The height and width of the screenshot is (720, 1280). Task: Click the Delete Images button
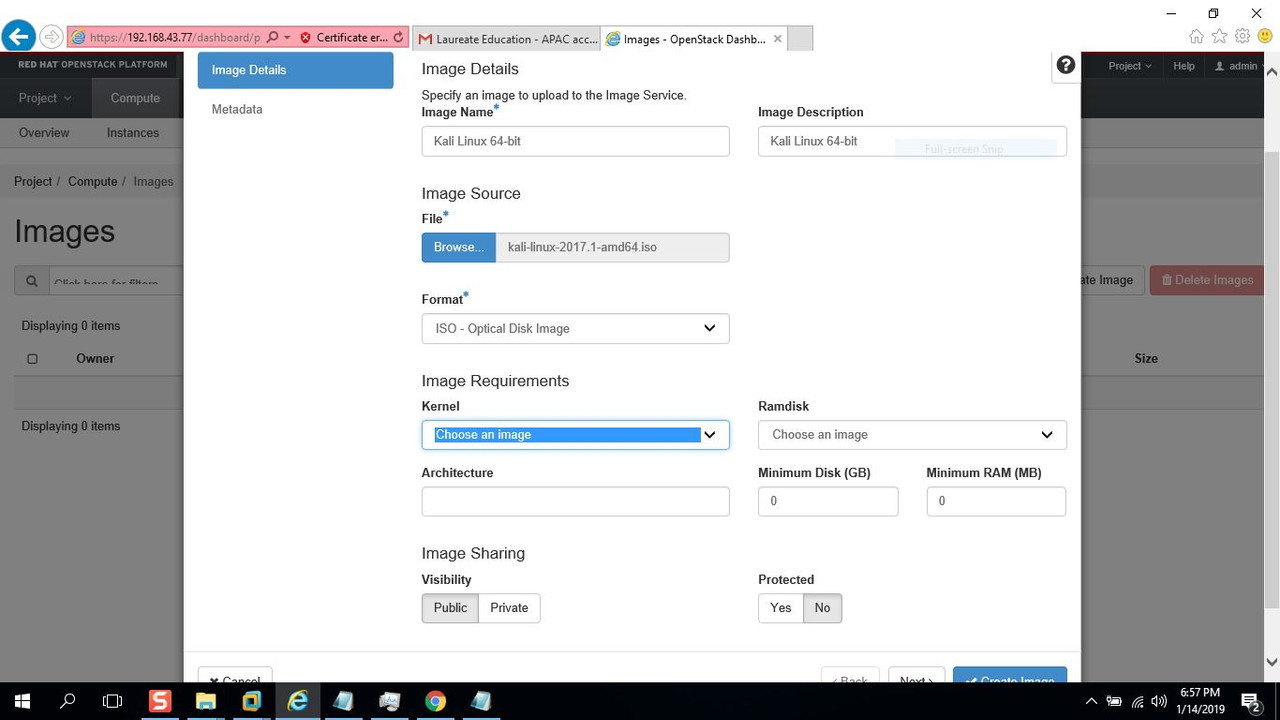point(1207,280)
